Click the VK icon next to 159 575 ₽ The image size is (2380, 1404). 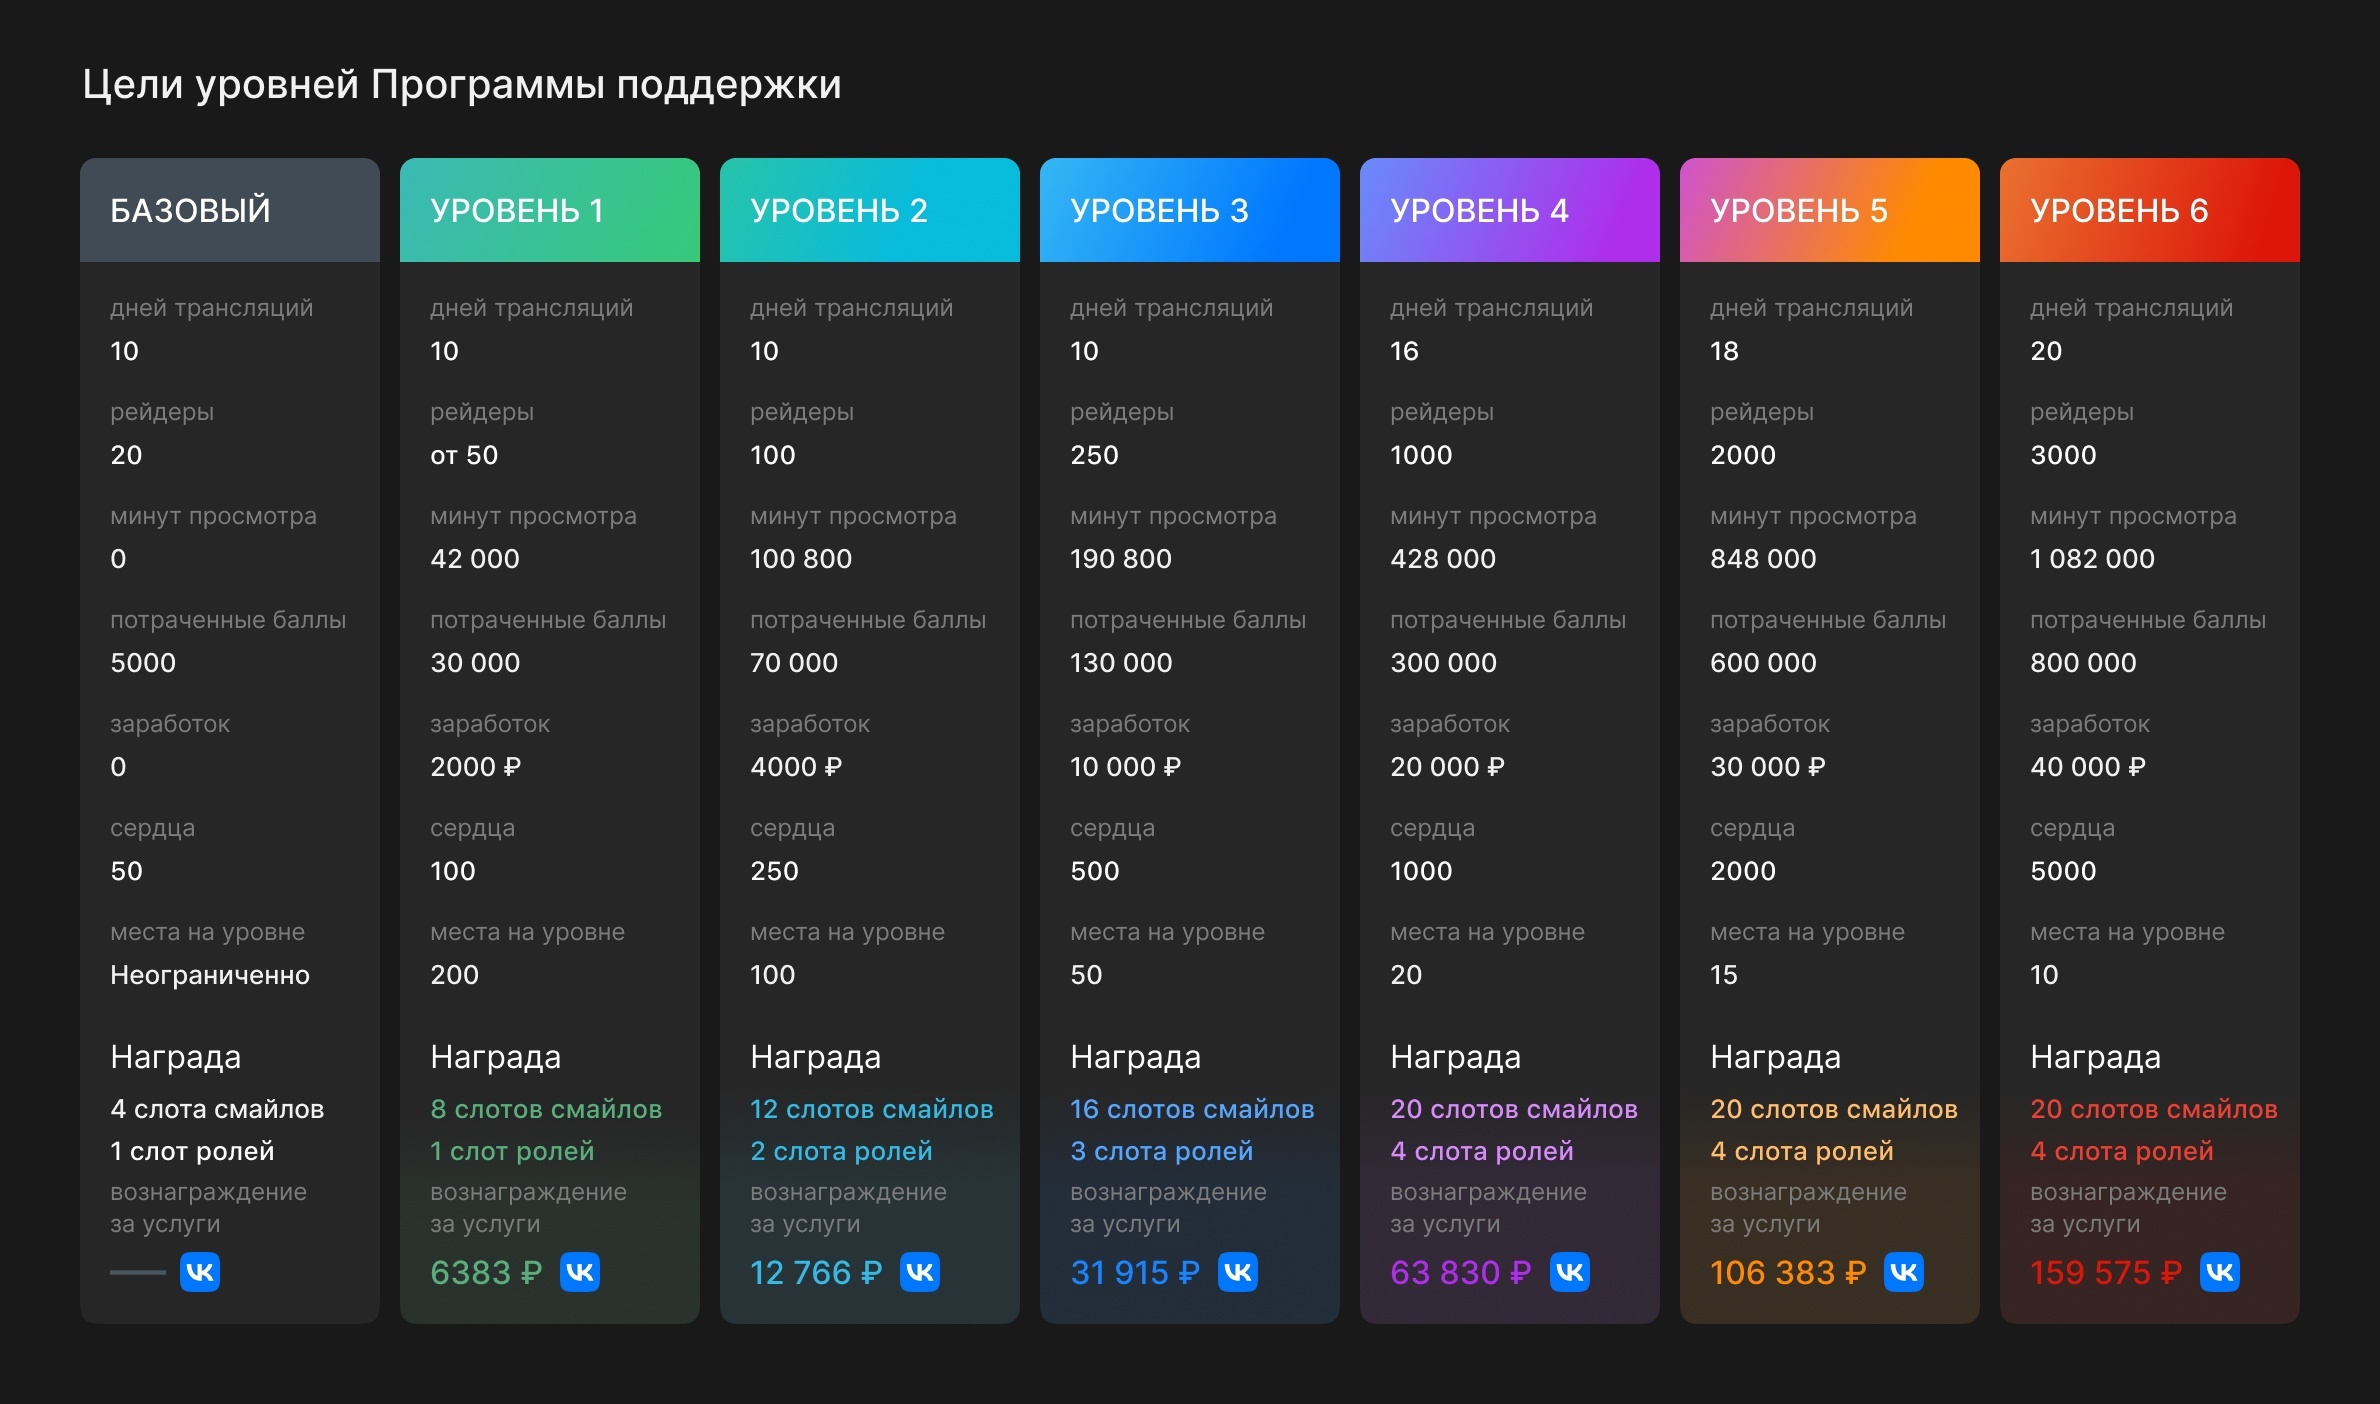[x=2220, y=1272]
